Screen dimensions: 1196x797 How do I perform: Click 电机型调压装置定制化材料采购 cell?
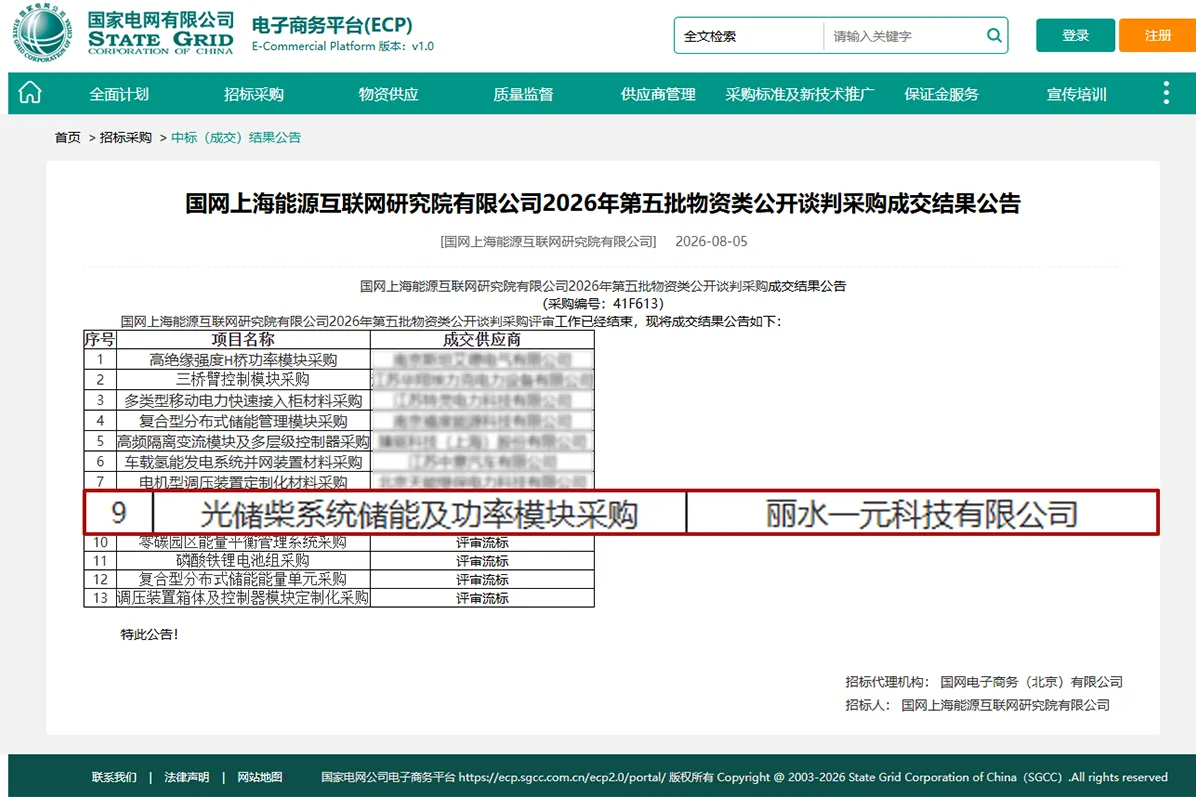[x=243, y=481]
